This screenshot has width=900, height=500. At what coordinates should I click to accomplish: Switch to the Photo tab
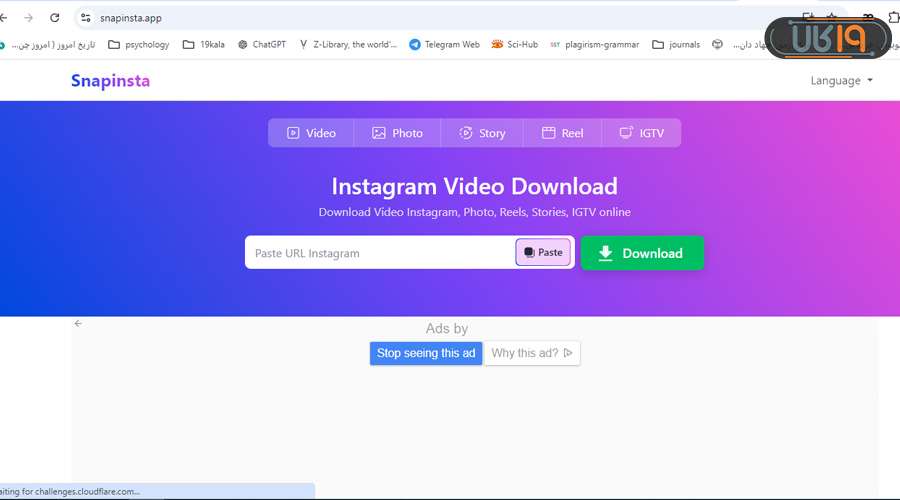397,133
